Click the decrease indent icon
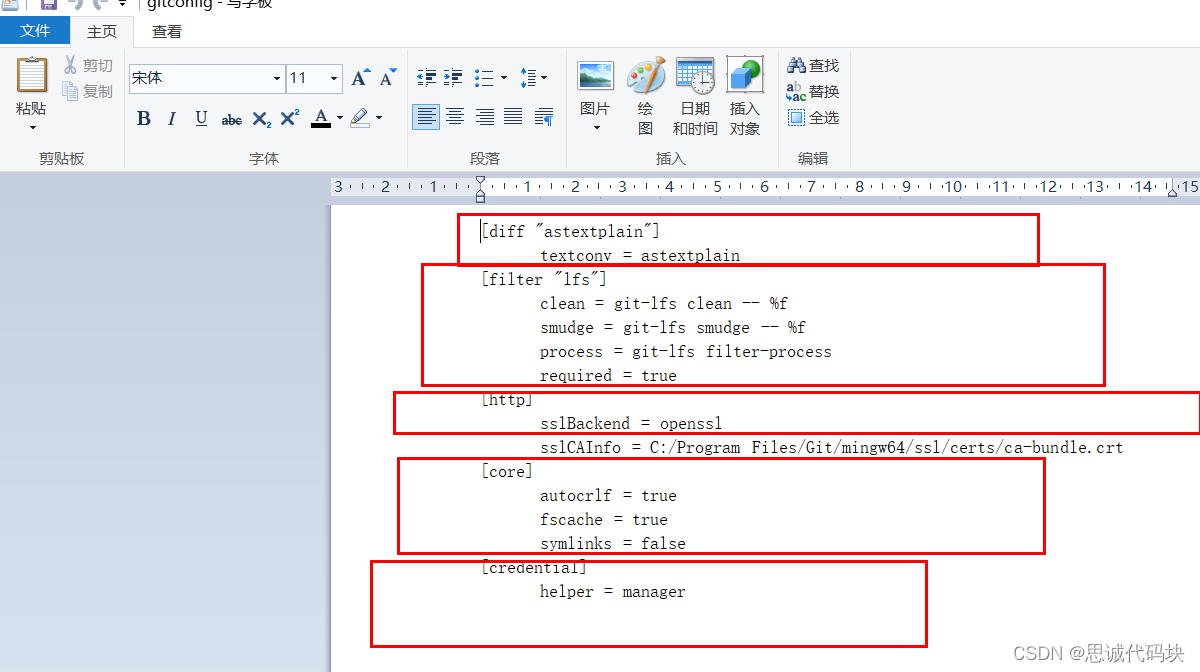This screenshot has width=1200, height=672. click(x=426, y=77)
